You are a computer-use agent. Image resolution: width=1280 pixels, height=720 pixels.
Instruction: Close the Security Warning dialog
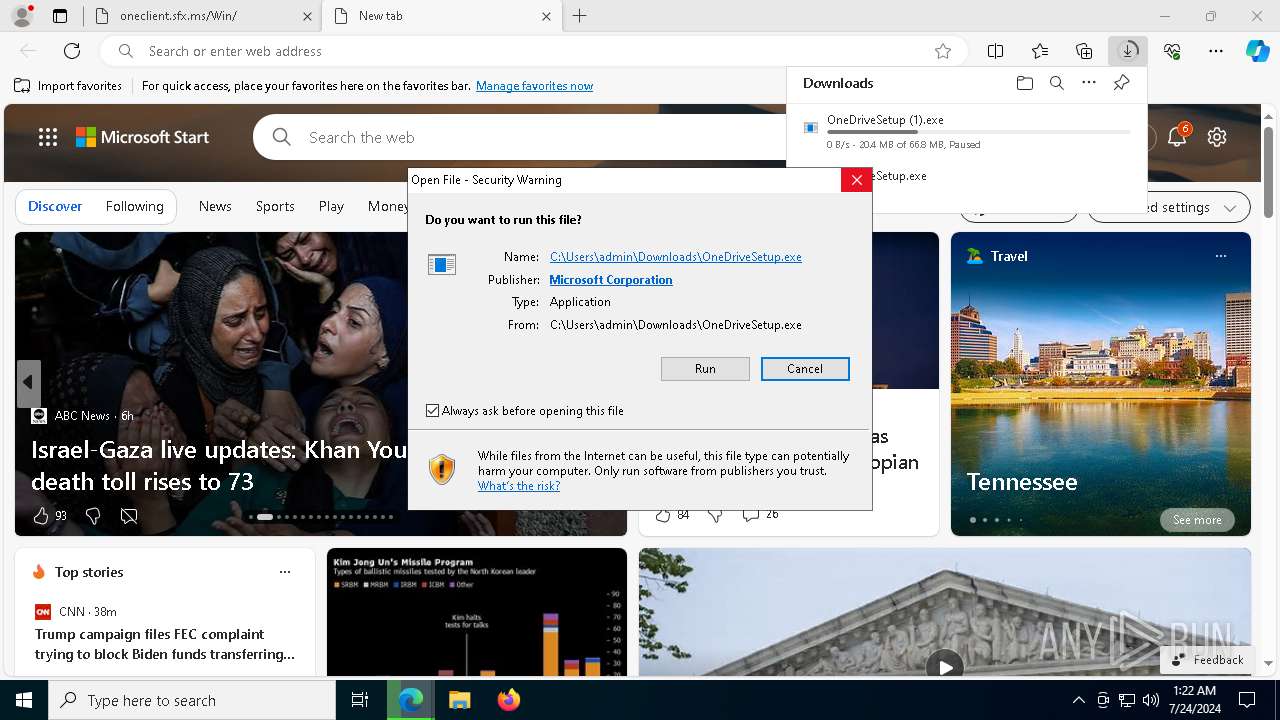856,180
